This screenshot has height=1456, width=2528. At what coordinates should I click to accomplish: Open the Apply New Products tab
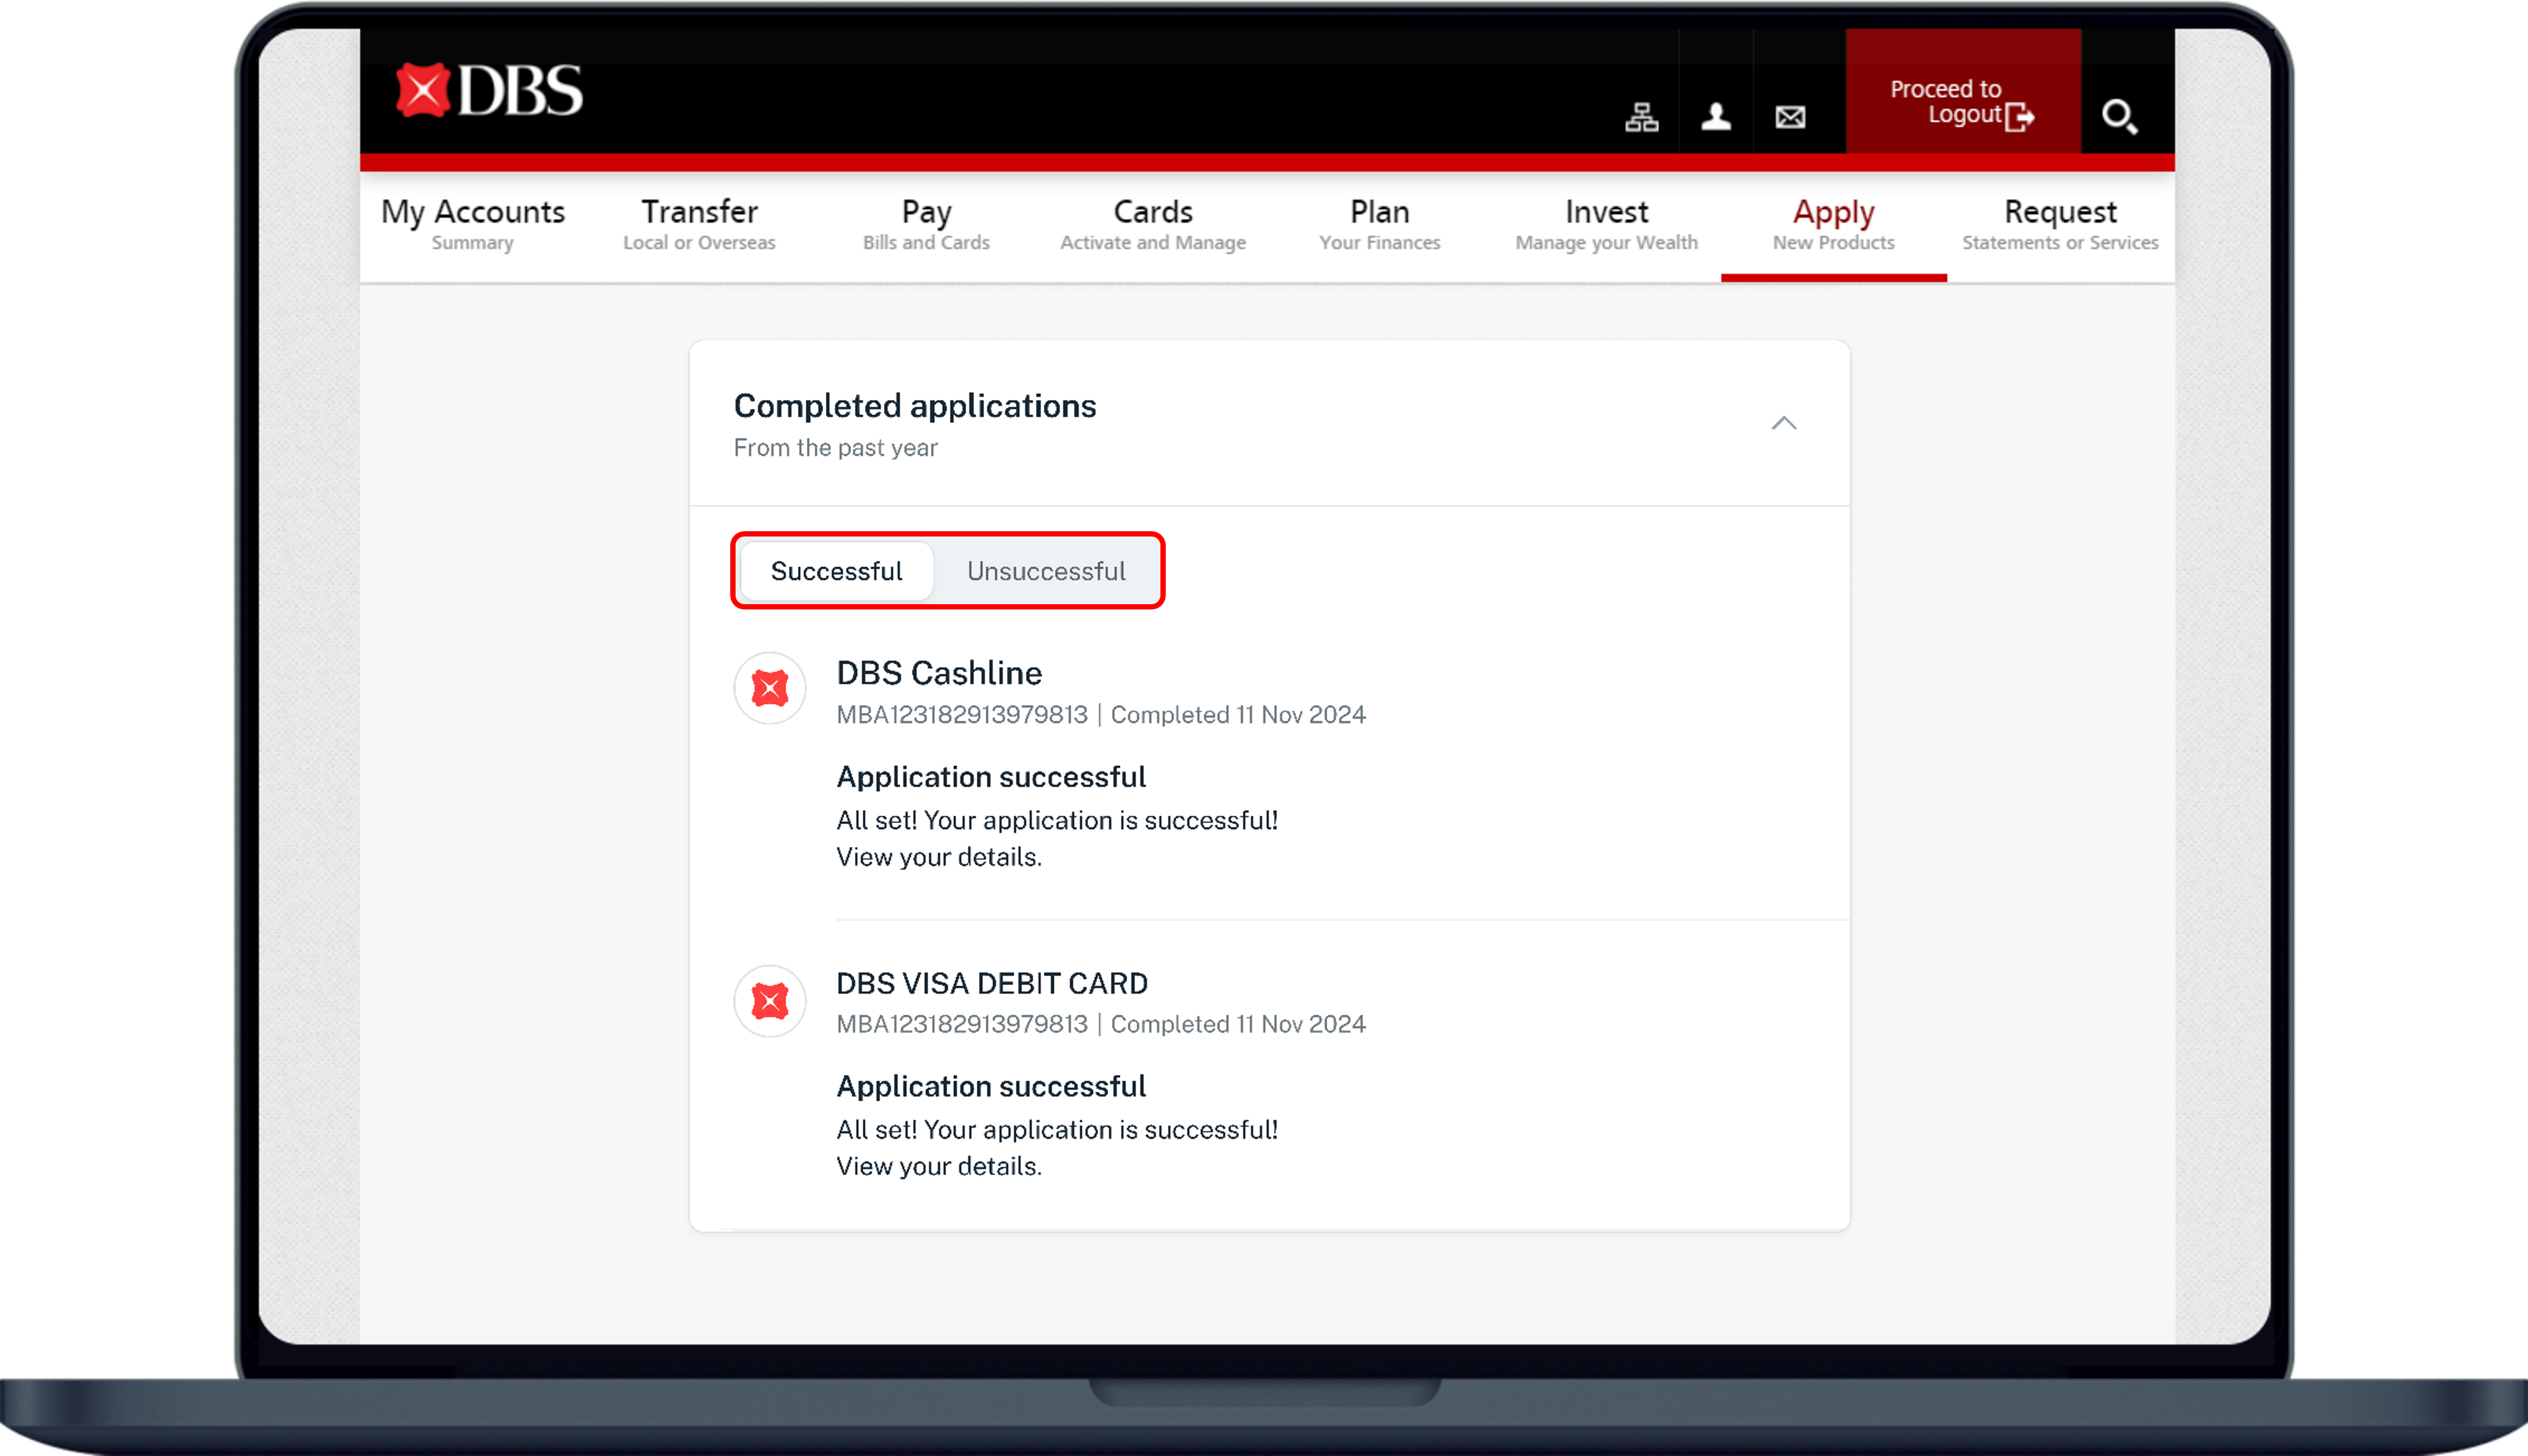pyautogui.click(x=1833, y=225)
